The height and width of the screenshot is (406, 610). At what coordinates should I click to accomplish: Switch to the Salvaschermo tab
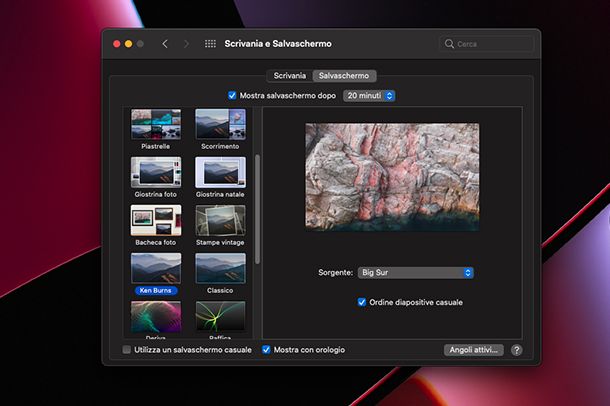(344, 76)
